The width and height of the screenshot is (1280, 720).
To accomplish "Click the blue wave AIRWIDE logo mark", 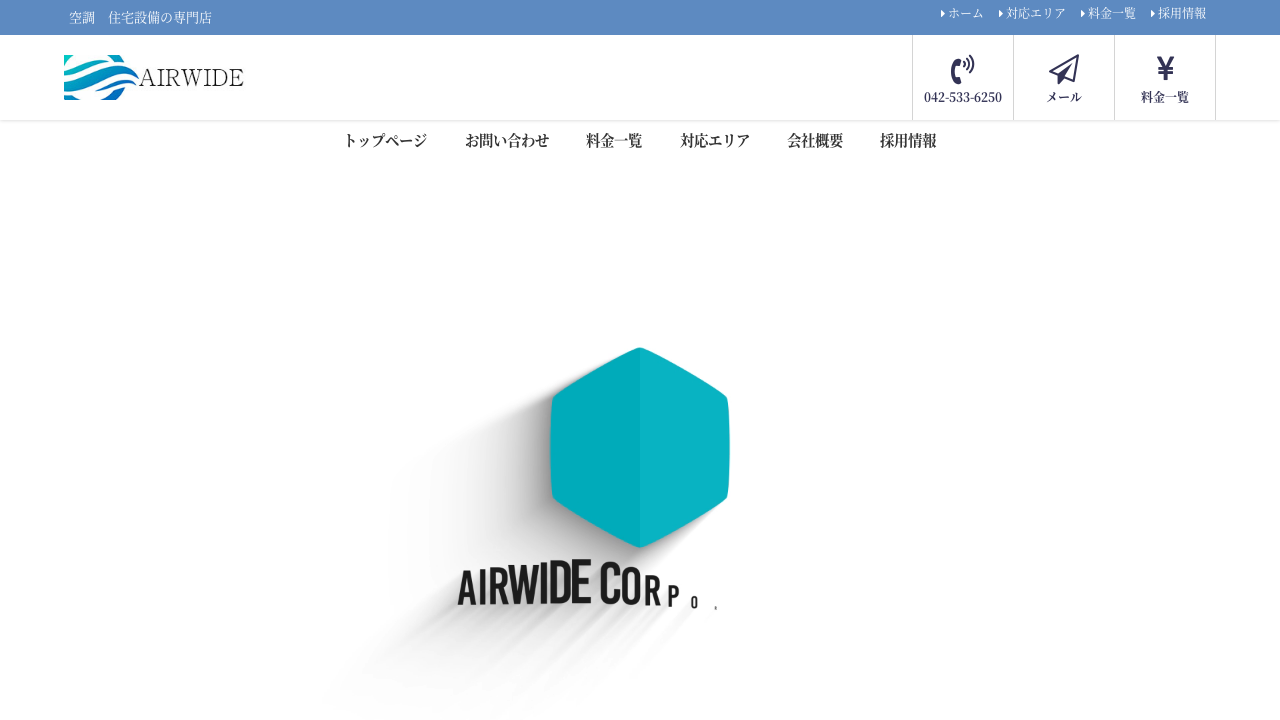I will [x=100, y=77].
